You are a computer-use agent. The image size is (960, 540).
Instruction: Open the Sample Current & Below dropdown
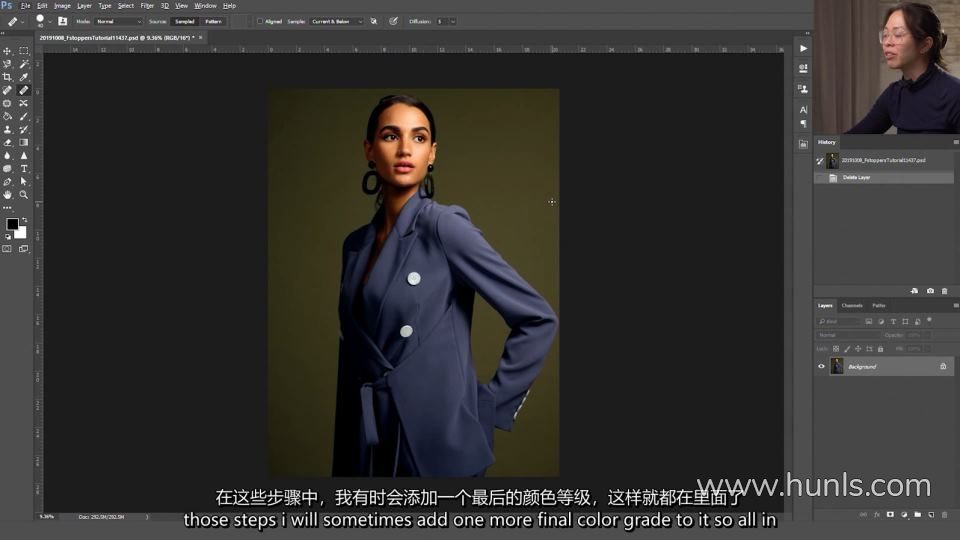(336, 21)
